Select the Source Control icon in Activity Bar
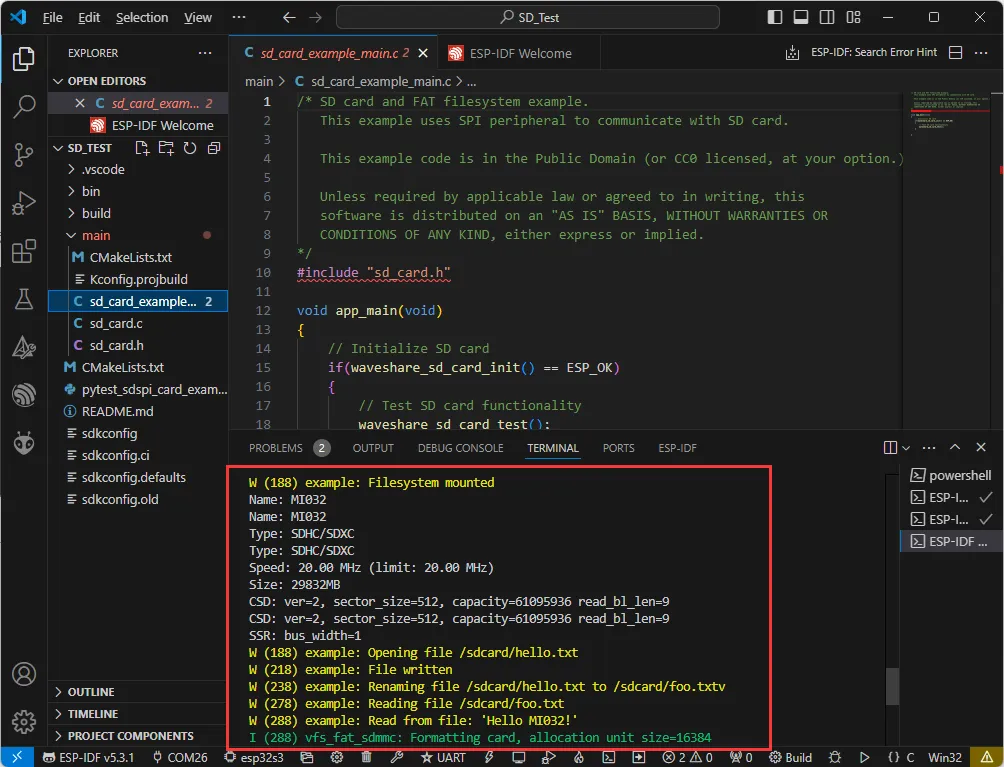This screenshot has width=1004, height=767. (23, 152)
